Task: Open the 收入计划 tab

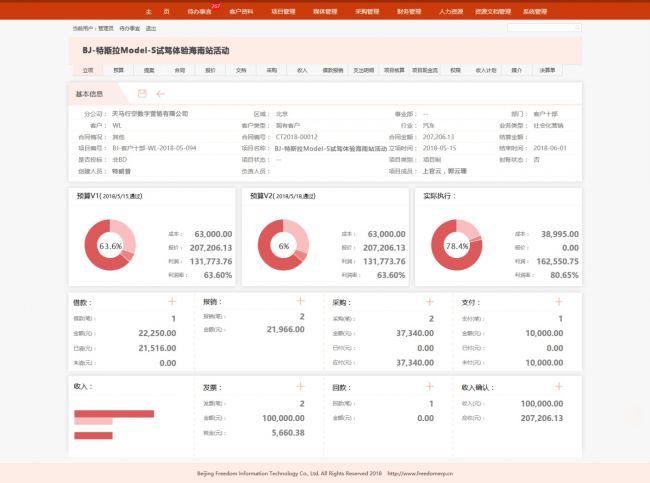Action: 486,71
